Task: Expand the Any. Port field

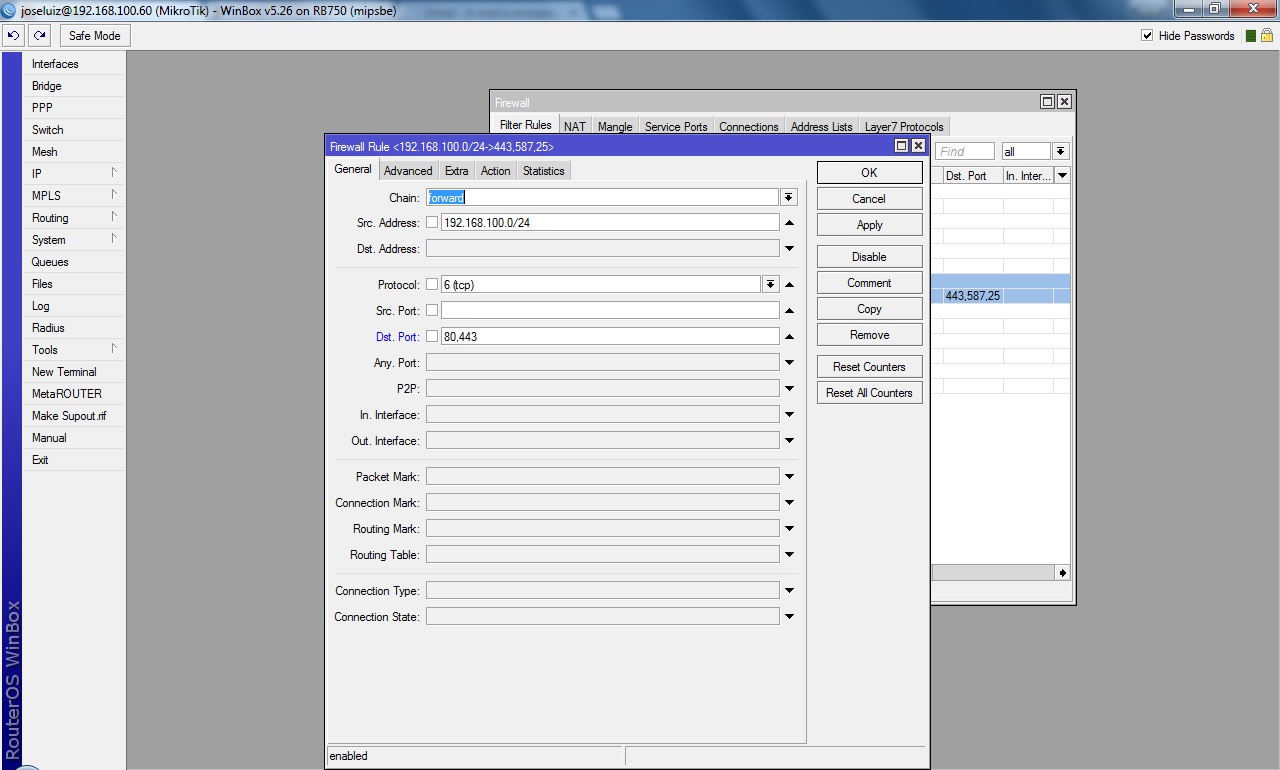Action: [789, 363]
